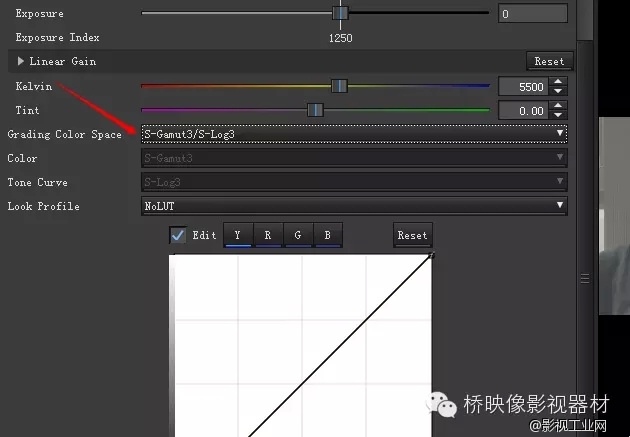Decrease Kelvin value with down arrow
Viewport: 630px width, 437px height.
point(558,92)
